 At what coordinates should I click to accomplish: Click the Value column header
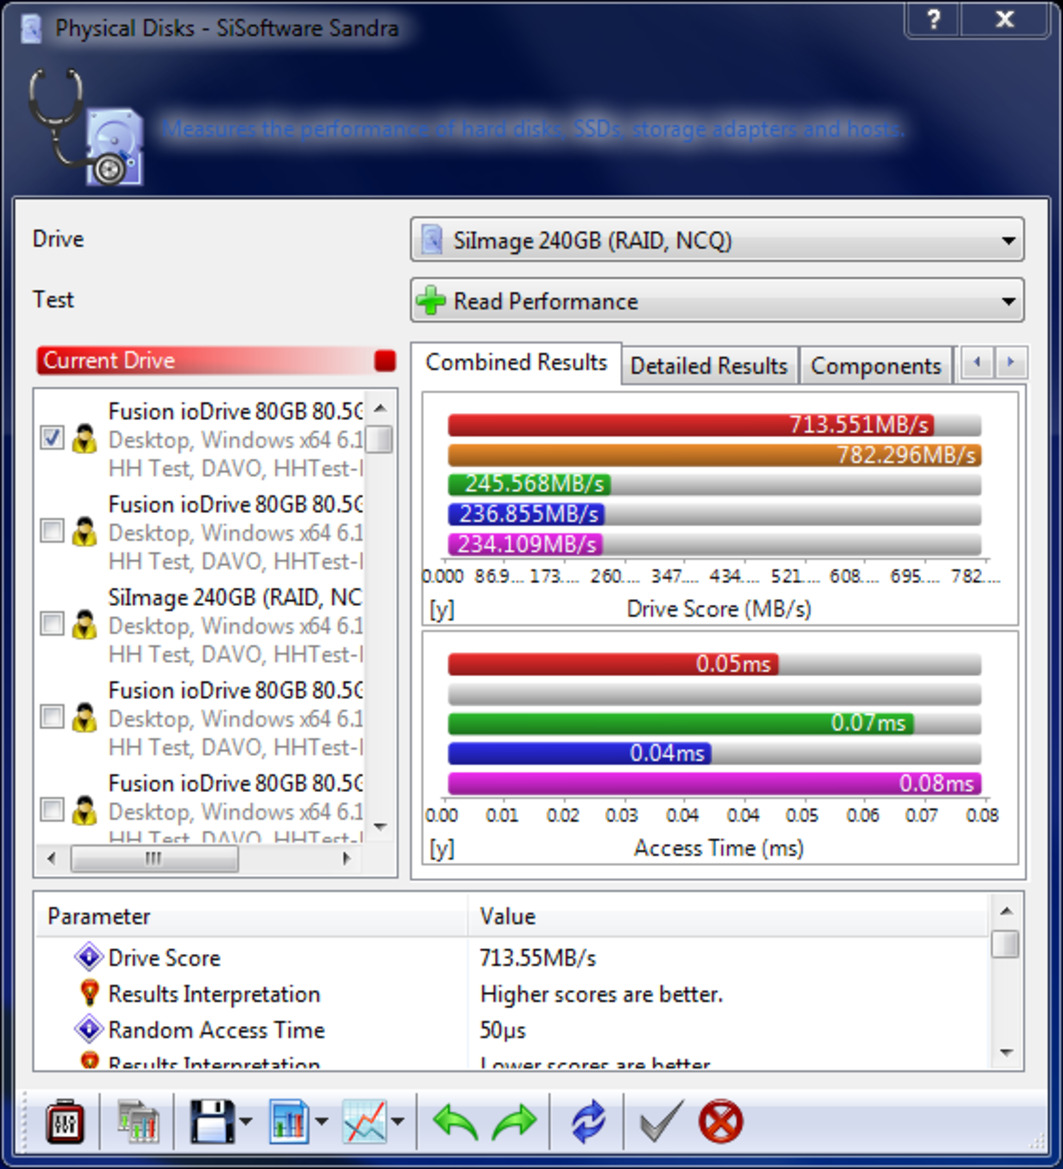(x=729, y=916)
